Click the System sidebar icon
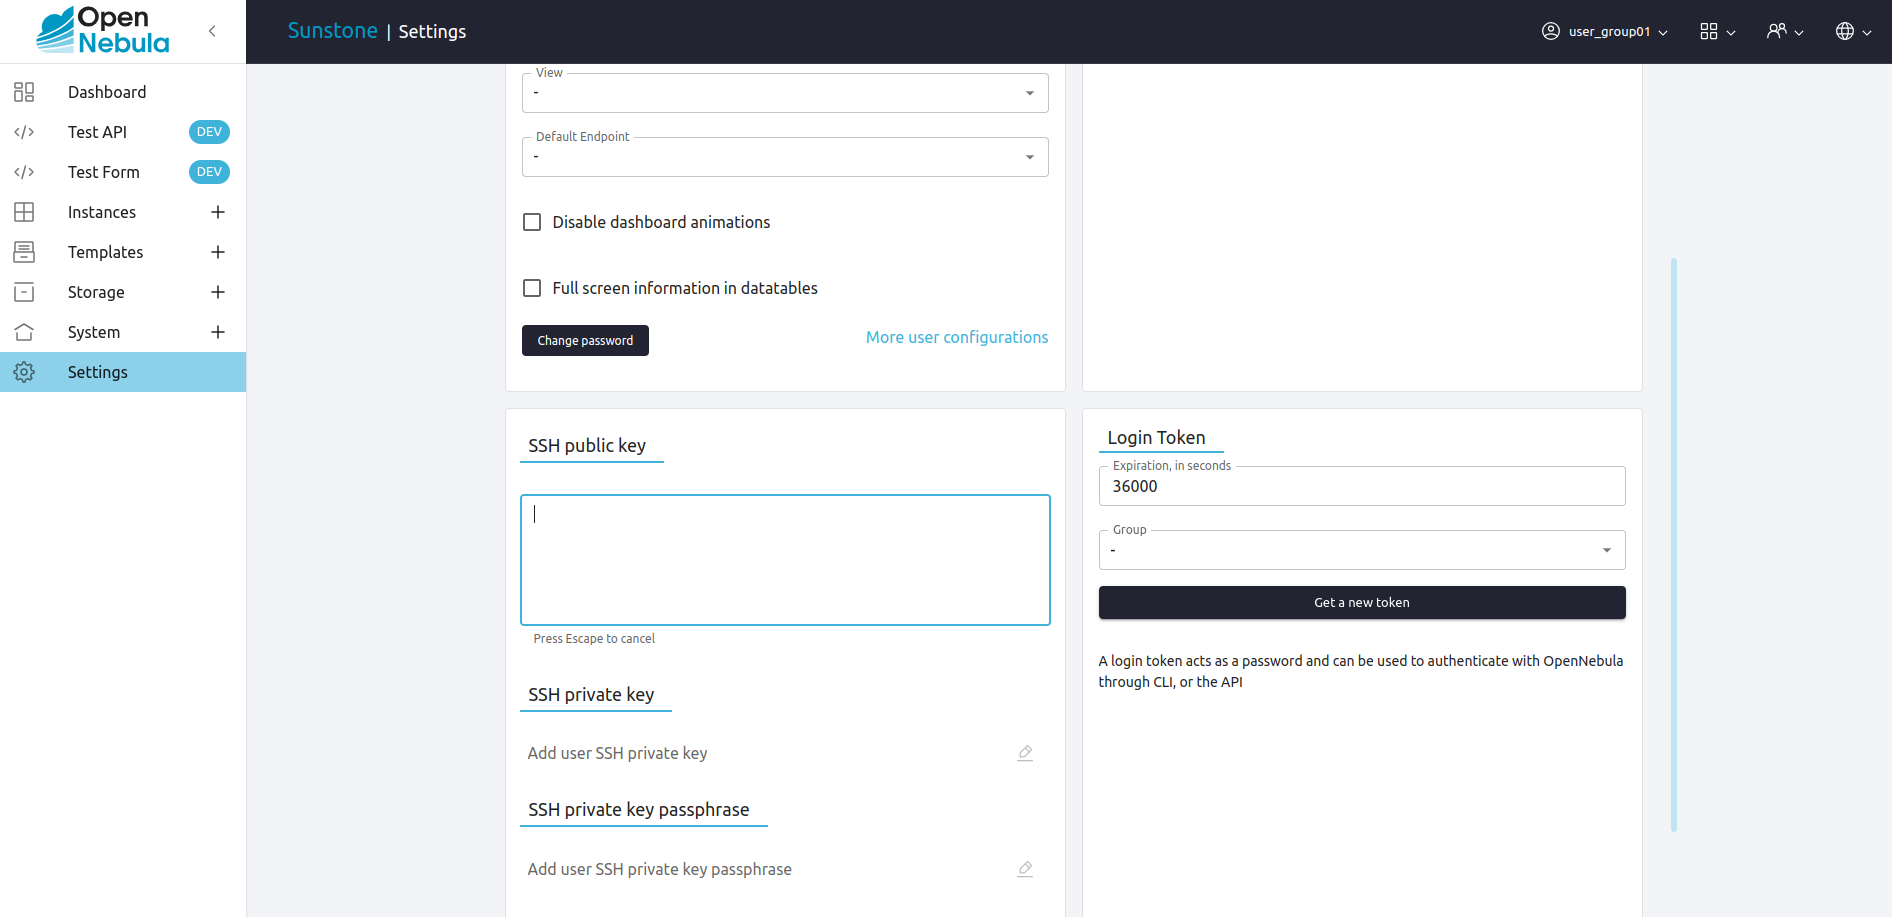The height and width of the screenshot is (917, 1892). (24, 332)
